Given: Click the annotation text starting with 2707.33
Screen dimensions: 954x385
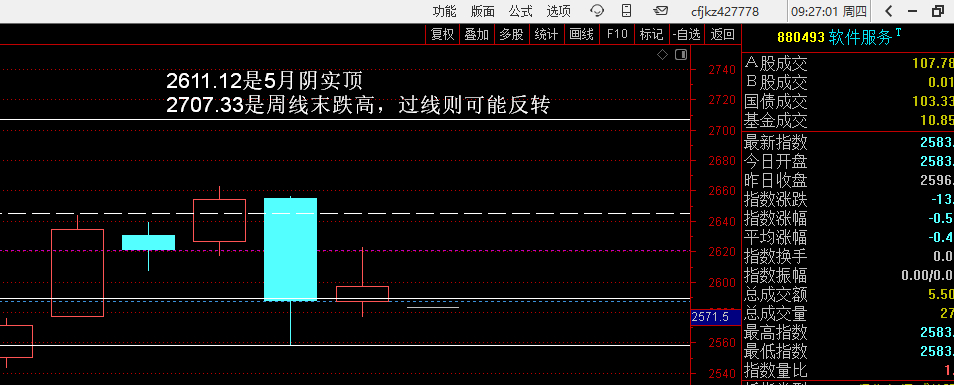Looking at the screenshot, I should click(358, 105).
